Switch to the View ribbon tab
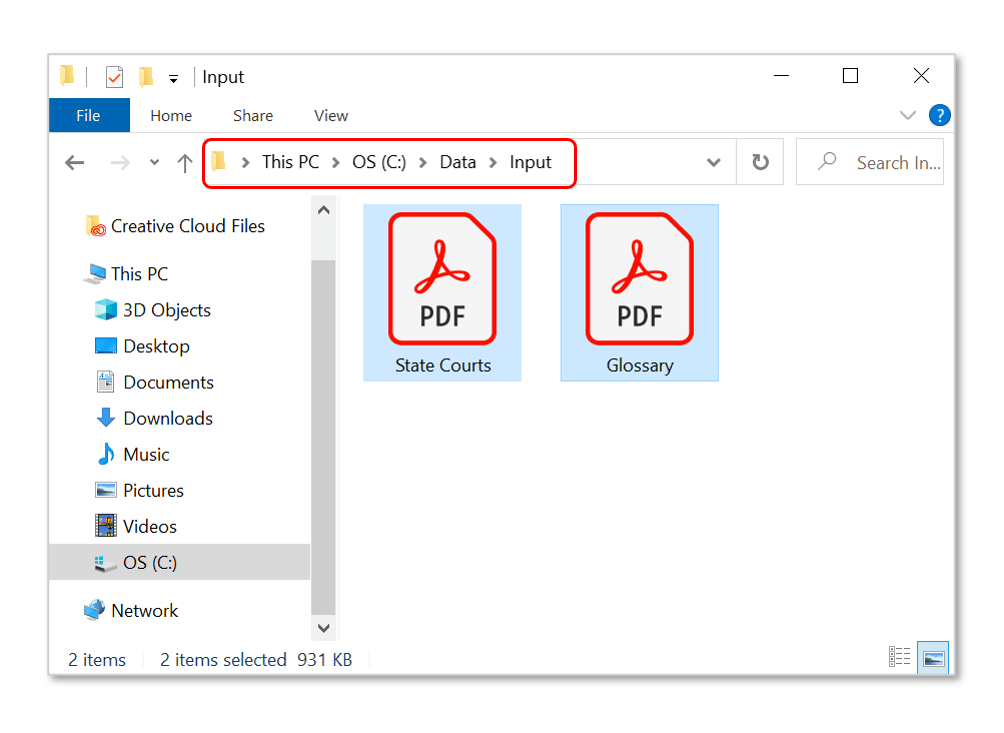This screenshot has height=733, width=1004. 331,115
